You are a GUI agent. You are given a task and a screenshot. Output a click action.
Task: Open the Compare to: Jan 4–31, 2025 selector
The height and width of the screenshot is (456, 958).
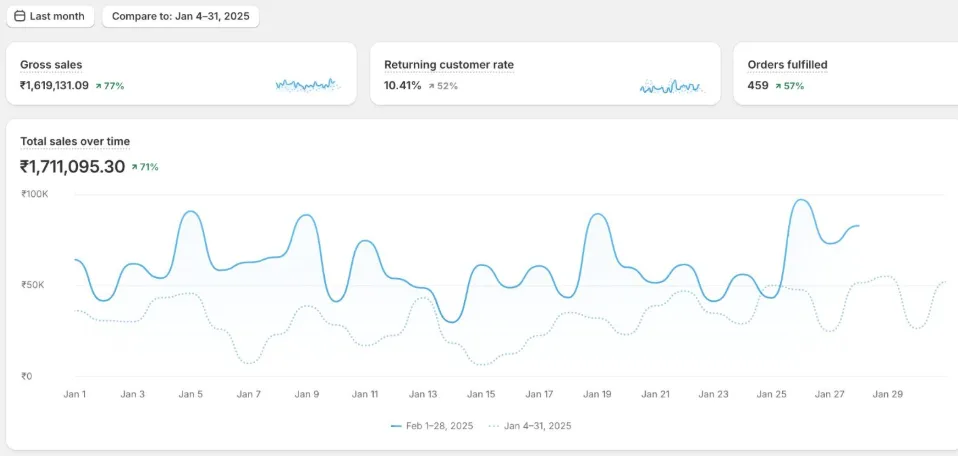point(181,17)
